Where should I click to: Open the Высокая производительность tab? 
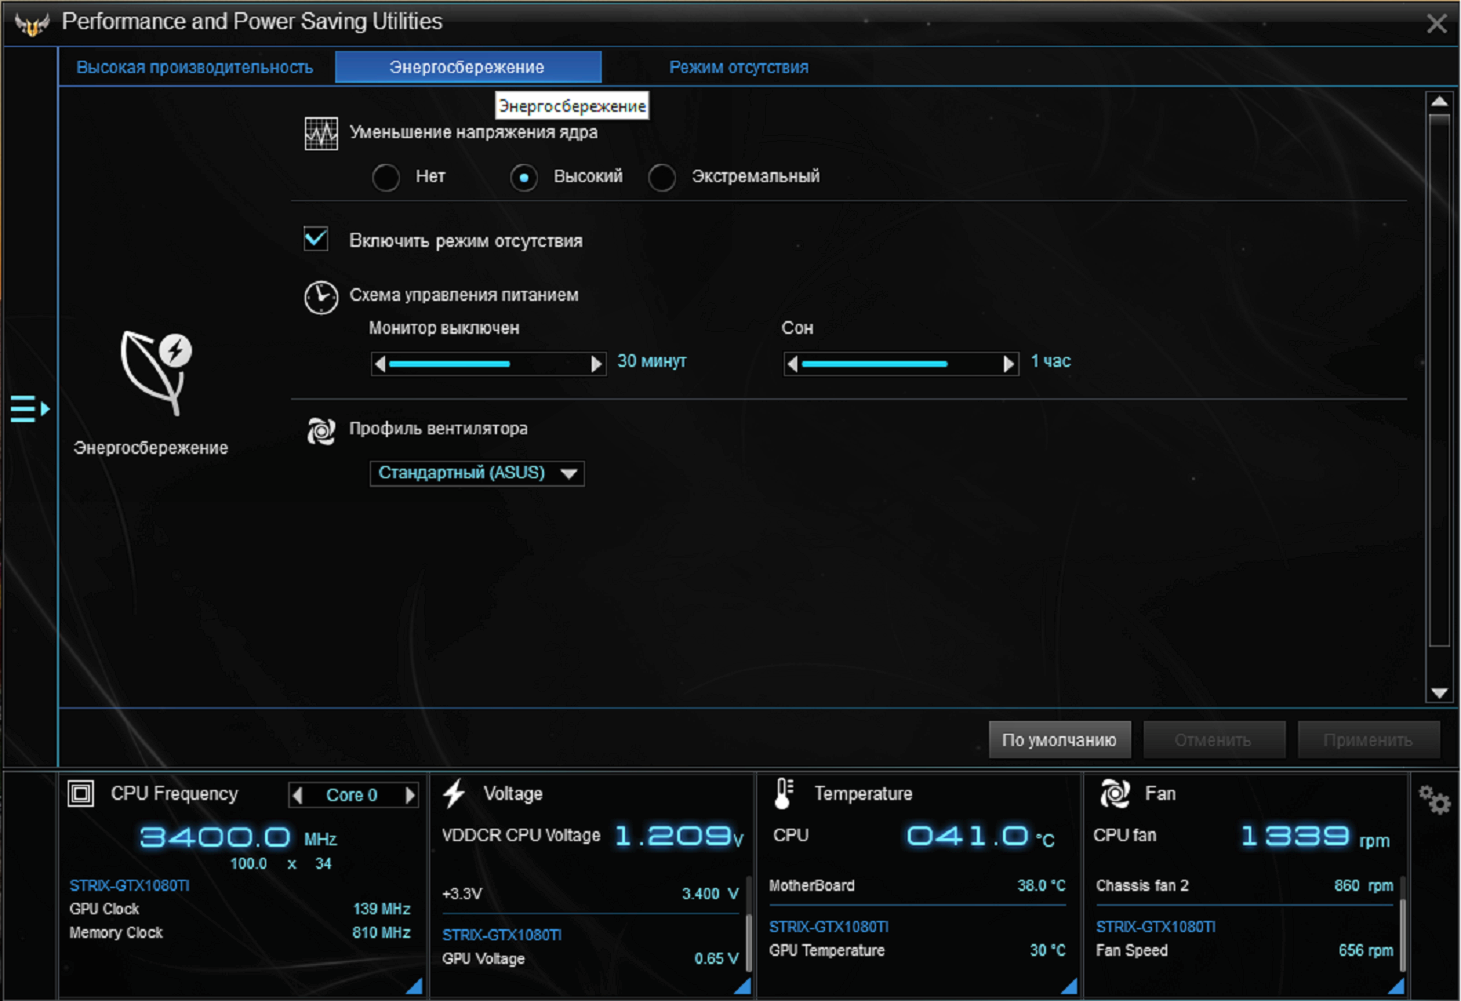point(195,68)
